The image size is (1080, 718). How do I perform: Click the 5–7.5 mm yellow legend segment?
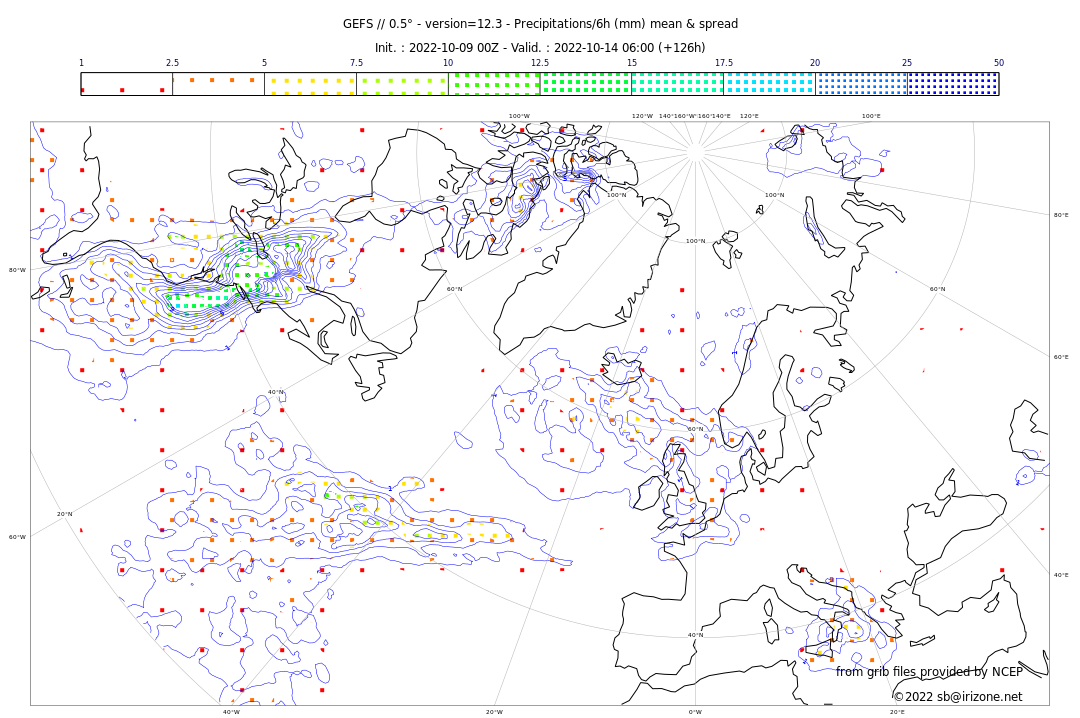click(310, 84)
